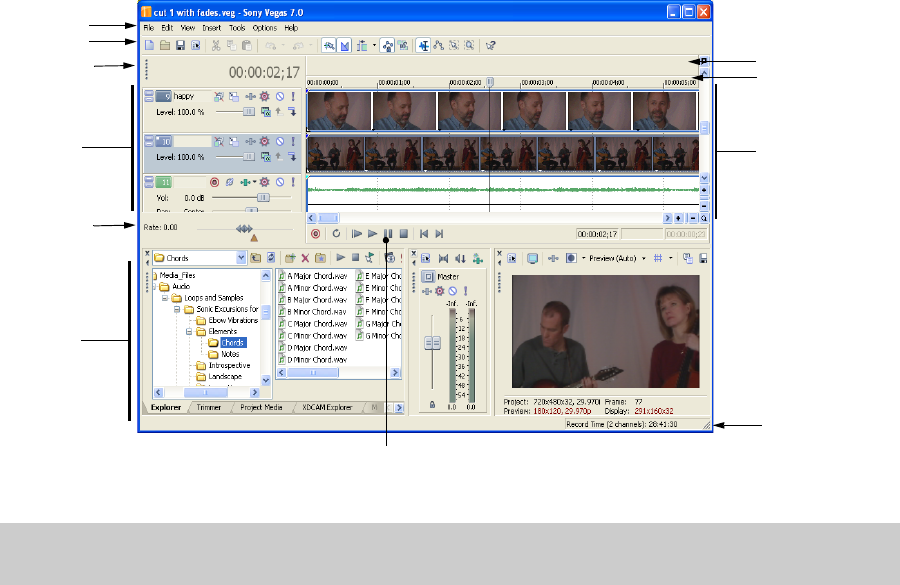
Task: Open the Tools menu
Action: tap(237, 28)
